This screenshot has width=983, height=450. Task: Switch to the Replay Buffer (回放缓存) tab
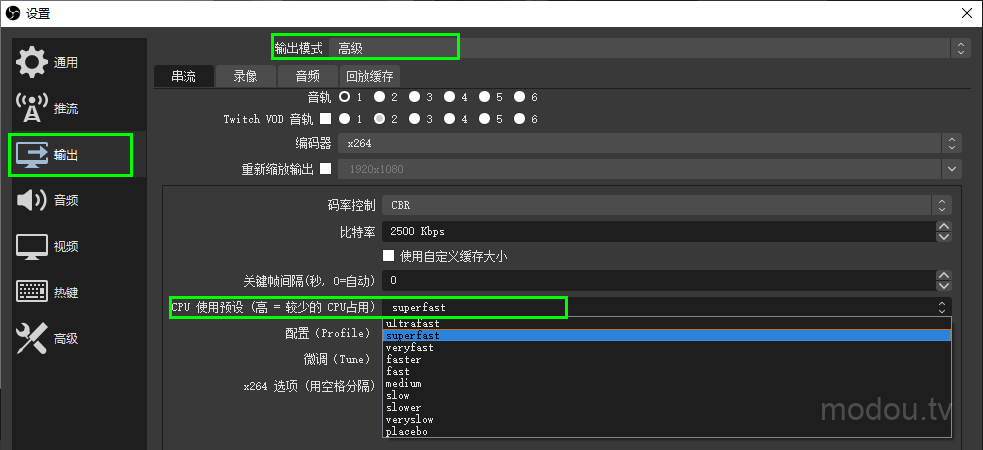(370, 75)
